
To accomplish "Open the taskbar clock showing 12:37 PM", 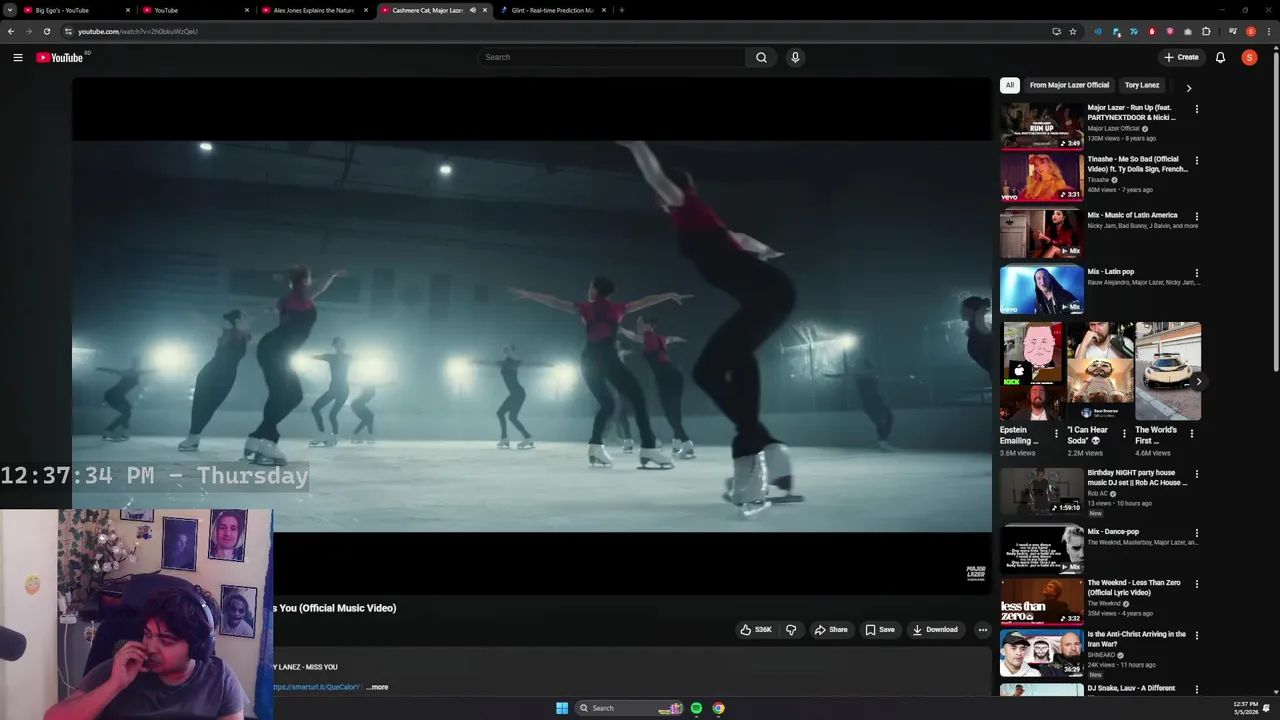I will pos(1245,708).
